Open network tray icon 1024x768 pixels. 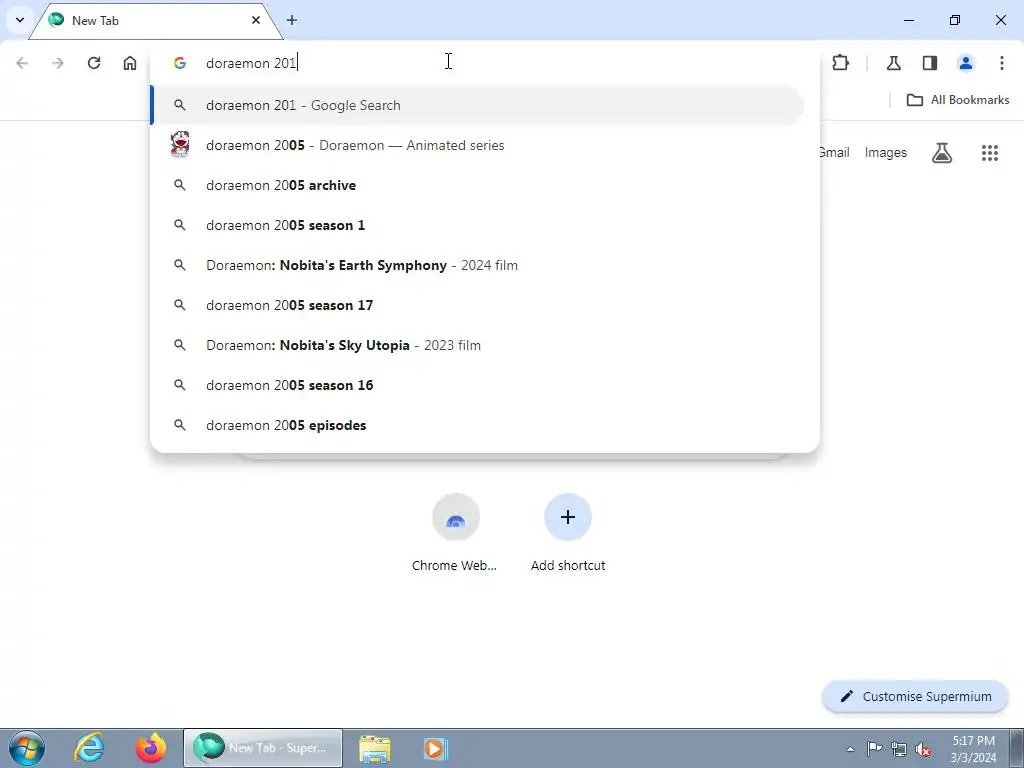(x=899, y=749)
